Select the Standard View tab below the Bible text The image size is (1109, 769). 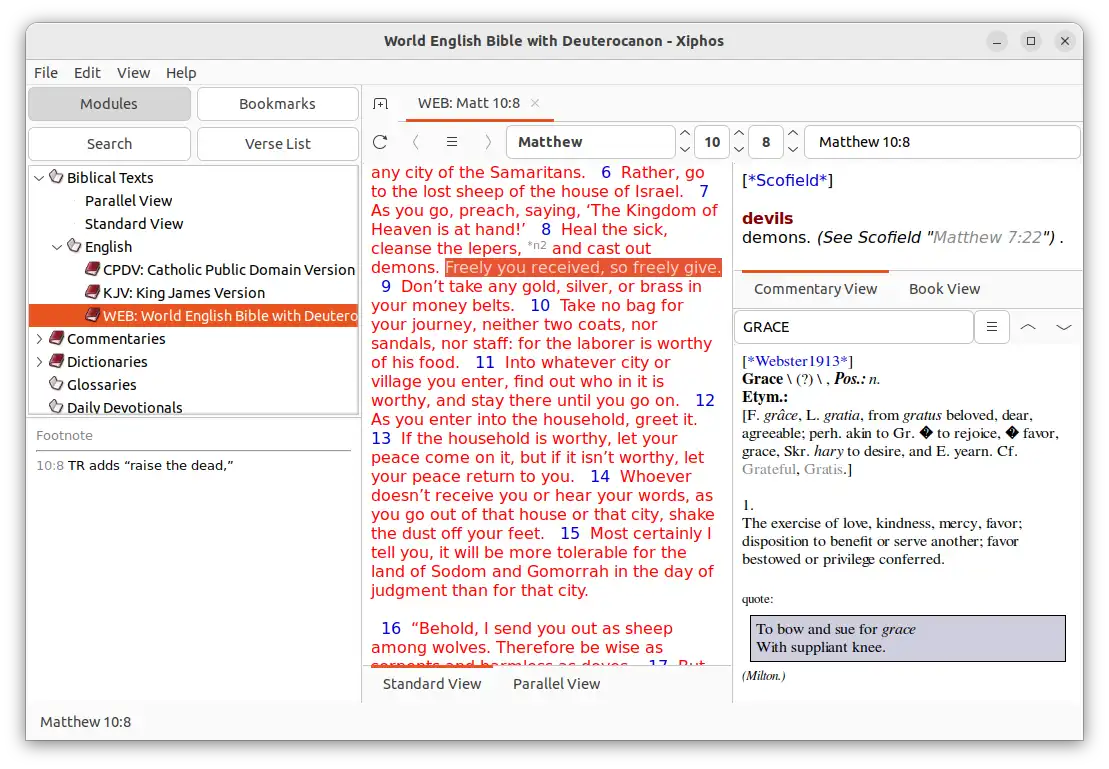(x=431, y=683)
